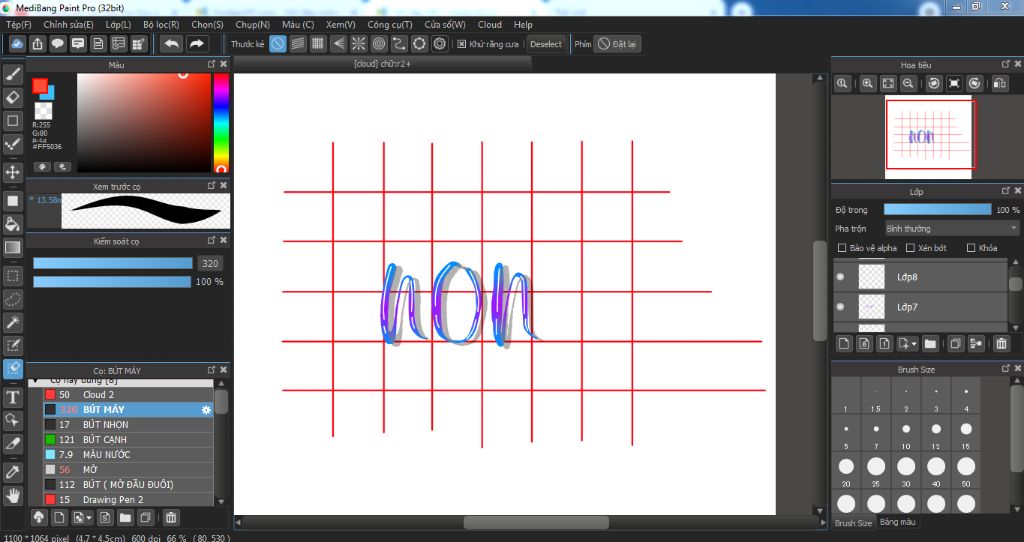Screen dimensions: 1024x542
Task: Enable the concentric circle ruler snap
Action: click(x=379, y=44)
